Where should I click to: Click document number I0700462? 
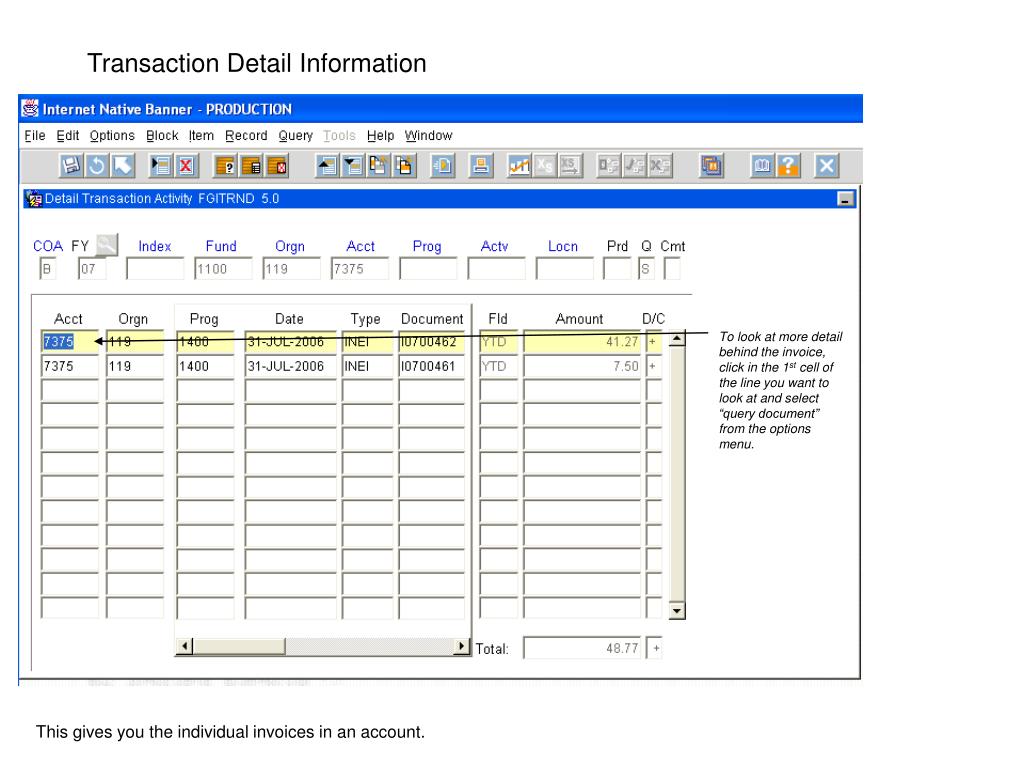click(x=431, y=342)
